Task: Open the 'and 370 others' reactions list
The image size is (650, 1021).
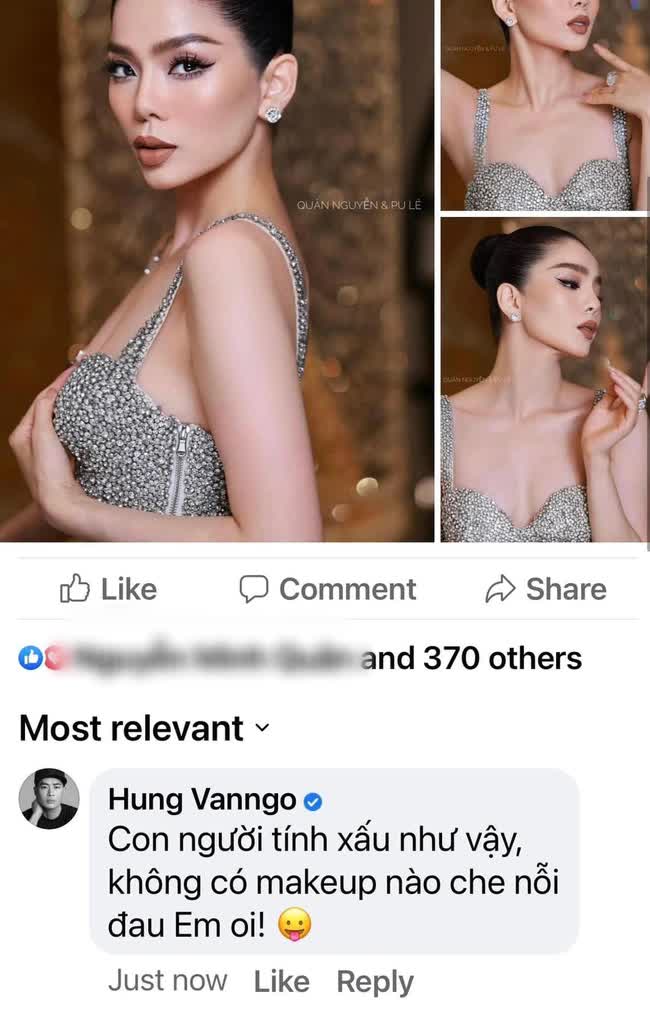Action: point(471,658)
